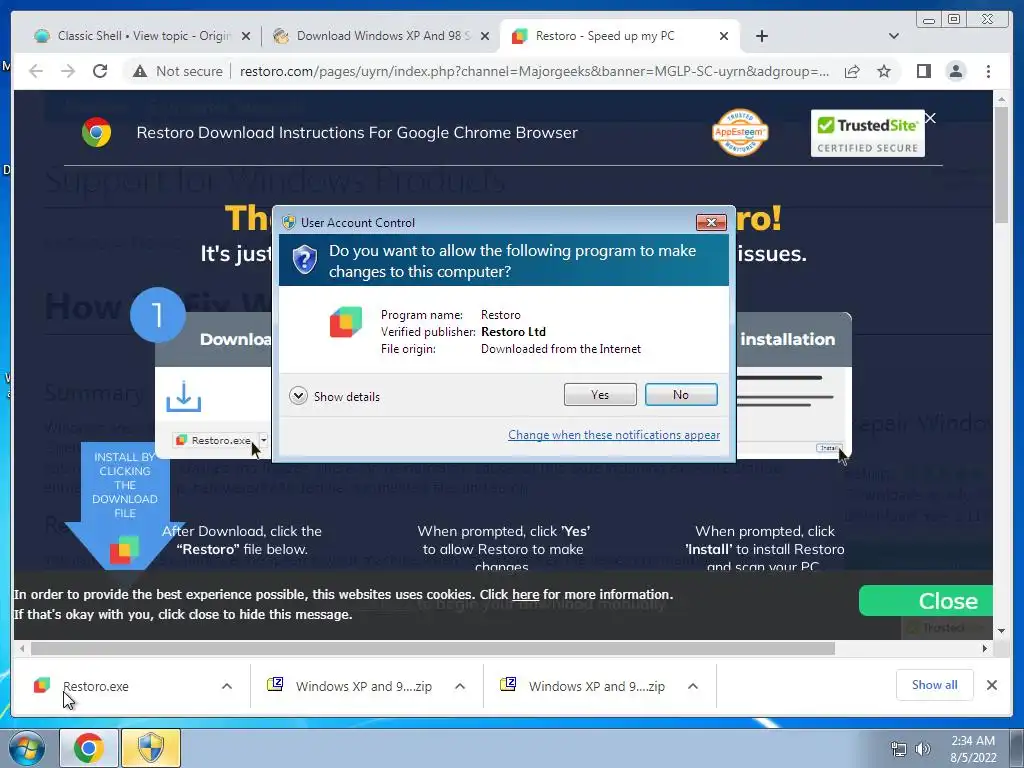This screenshot has width=1024, height=768.
Task: Go forward in browser history
Action: pyautogui.click(x=68, y=71)
